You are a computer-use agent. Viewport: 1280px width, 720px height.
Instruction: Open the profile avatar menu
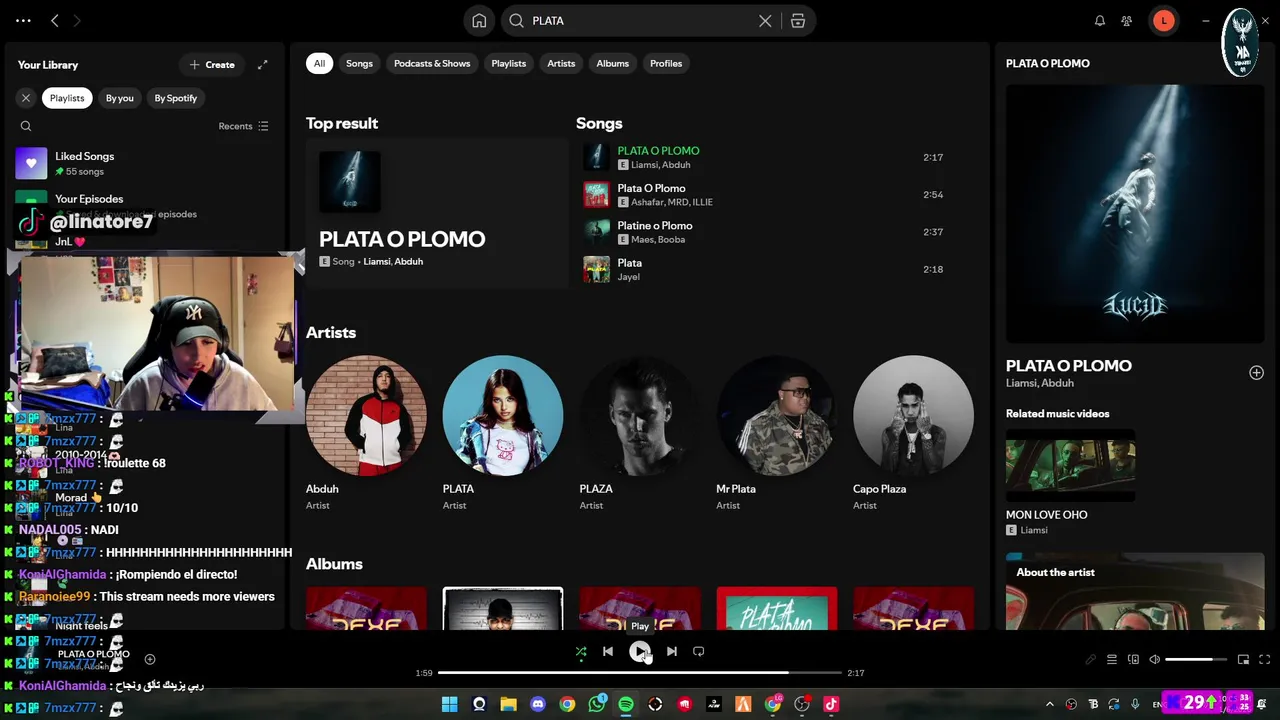(1163, 21)
